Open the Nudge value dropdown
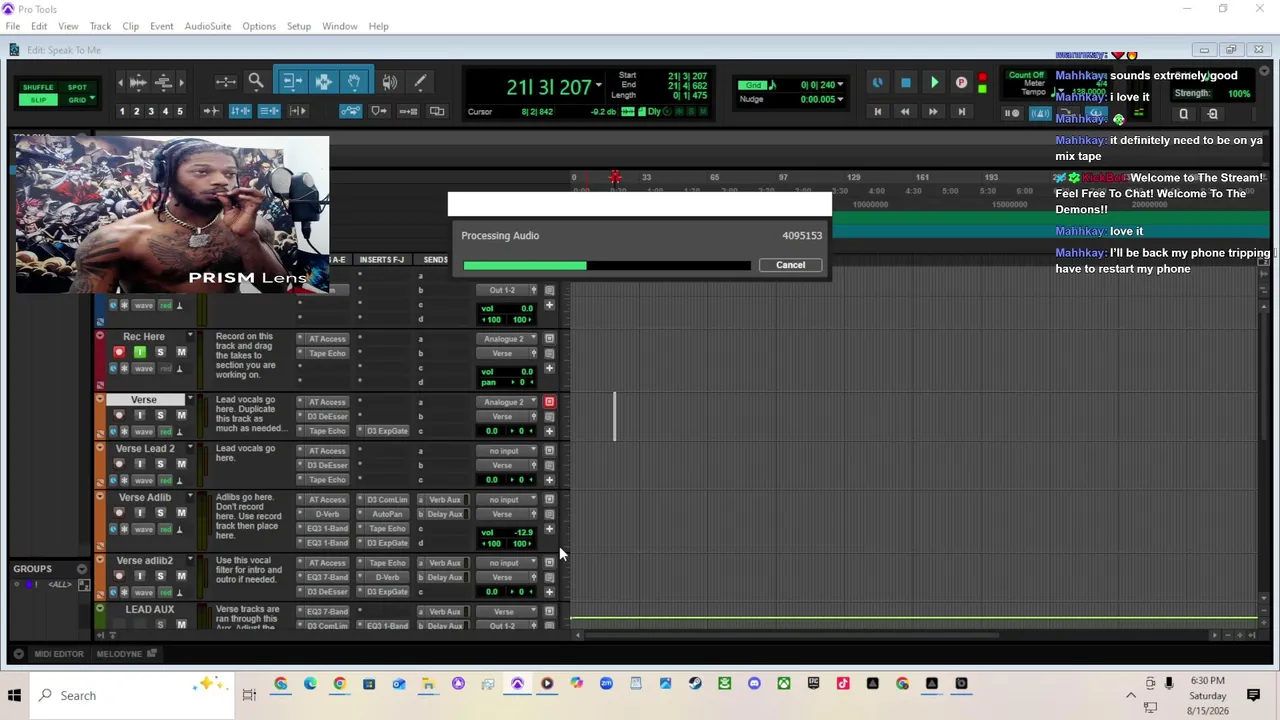Image resolution: width=1280 pixels, height=720 pixels. [x=840, y=99]
